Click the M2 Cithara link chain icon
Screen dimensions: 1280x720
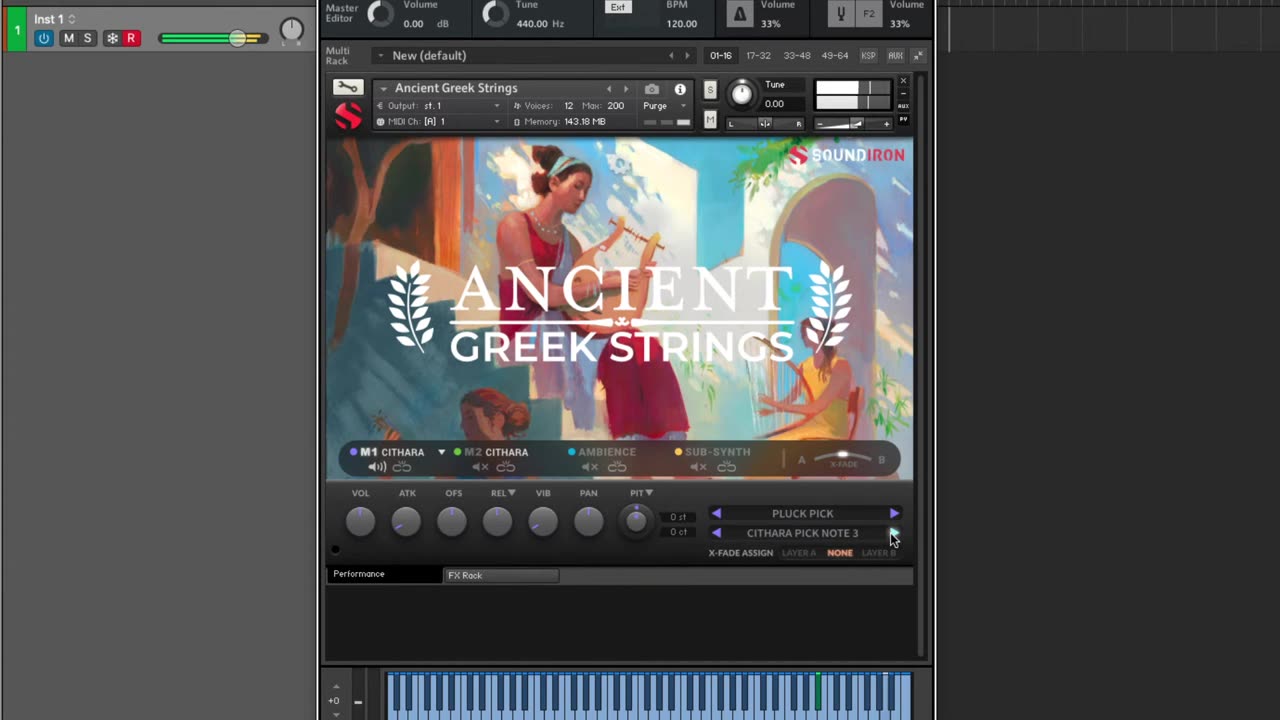point(506,467)
